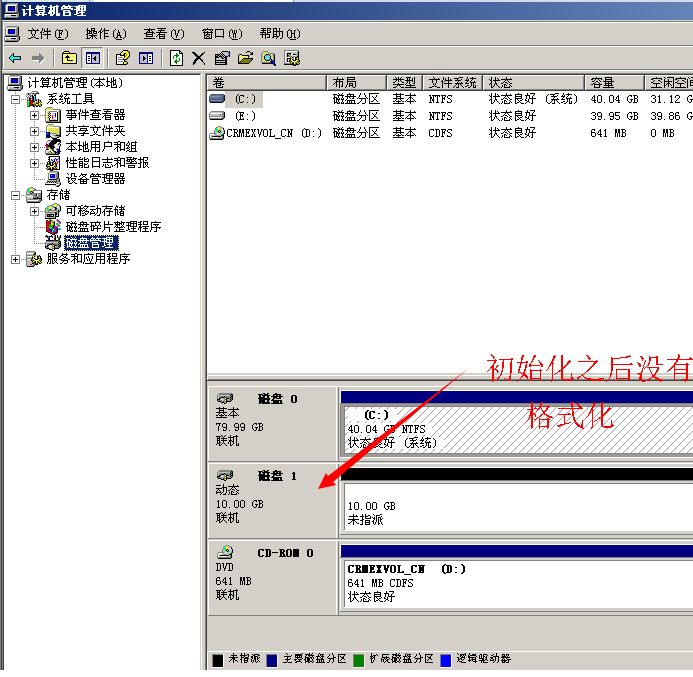Screen dimensions: 693x677
Task: Select 共享文件夹 tree item
Action: coord(95,131)
